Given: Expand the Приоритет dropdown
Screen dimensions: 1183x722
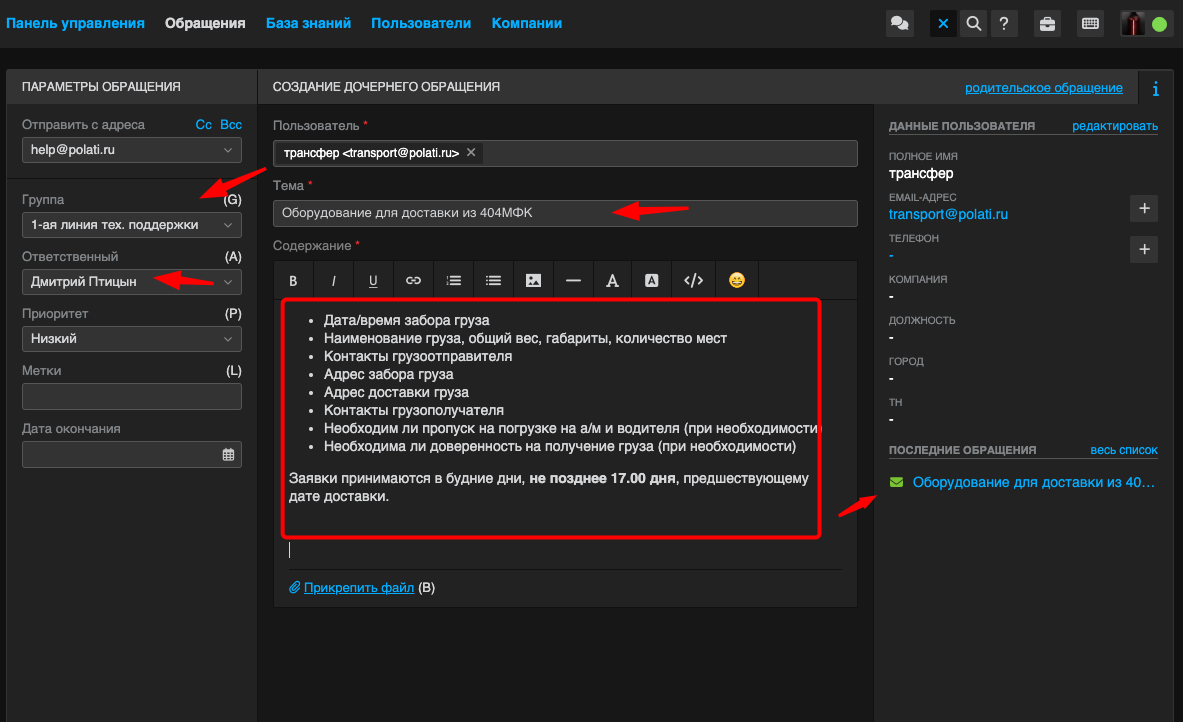Looking at the screenshot, I should coord(131,339).
